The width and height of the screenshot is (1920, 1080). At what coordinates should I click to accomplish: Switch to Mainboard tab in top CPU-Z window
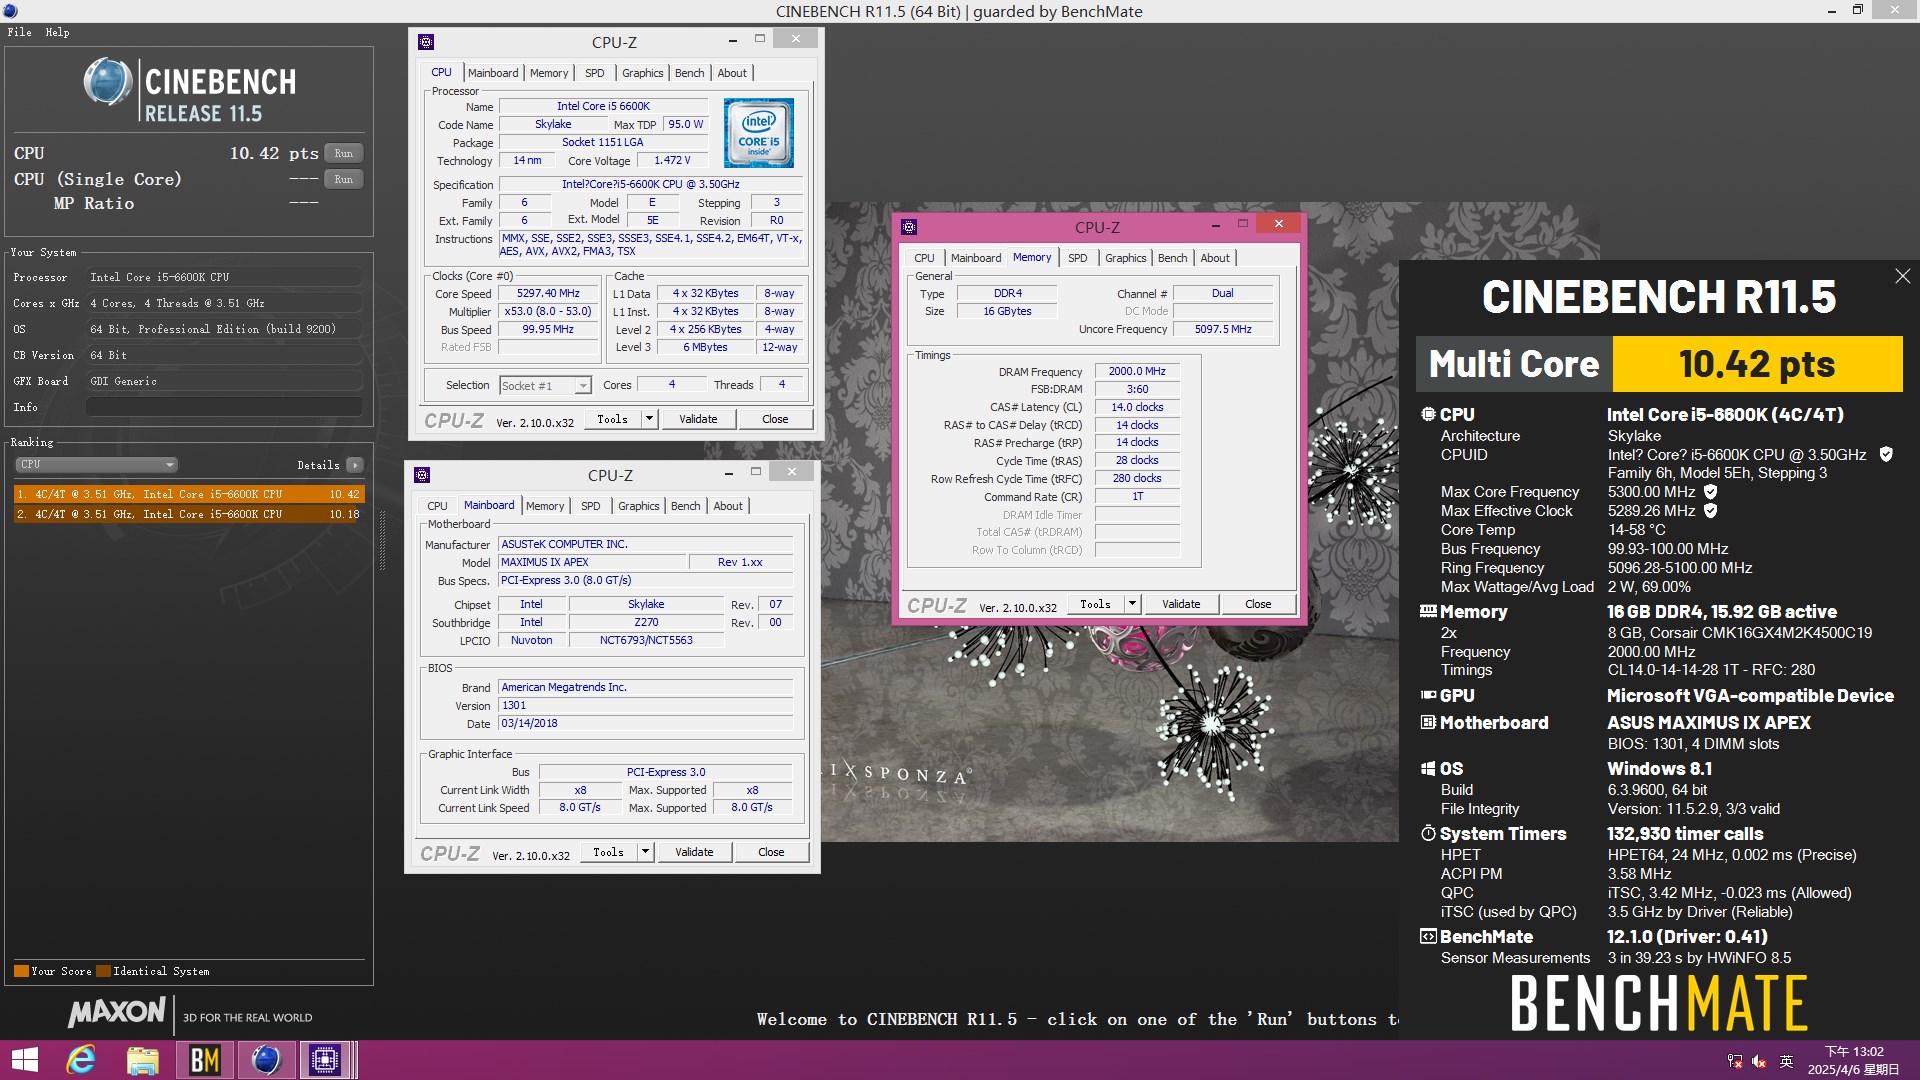tap(493, 73)
